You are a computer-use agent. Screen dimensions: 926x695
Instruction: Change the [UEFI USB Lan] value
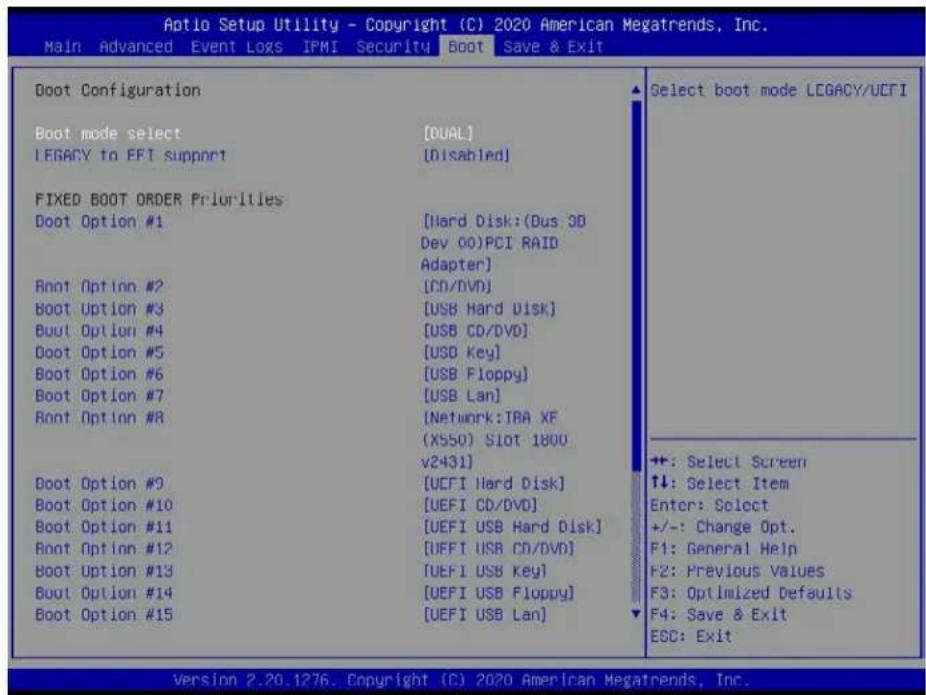pos(485,615)
